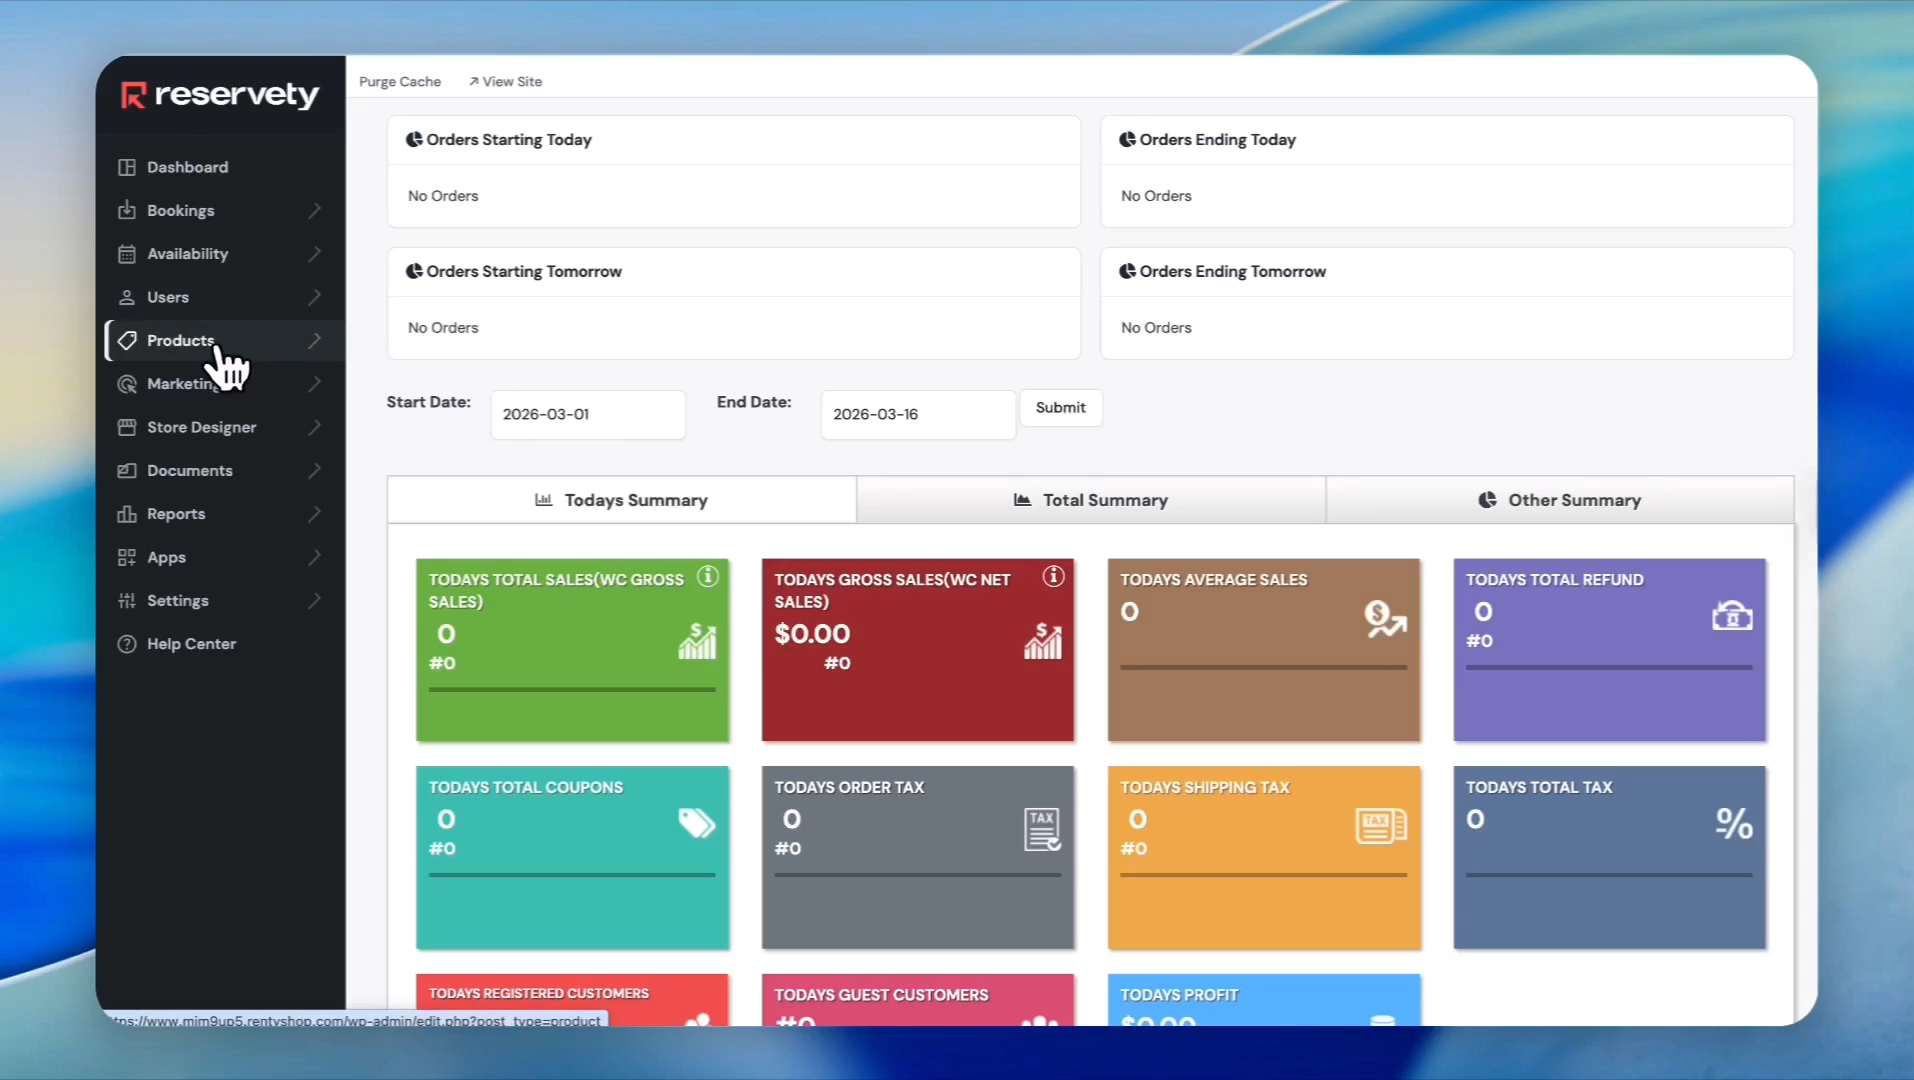Expand the Settings submenu chevron
The image size is (1914, 1080).
click(315, 601)
